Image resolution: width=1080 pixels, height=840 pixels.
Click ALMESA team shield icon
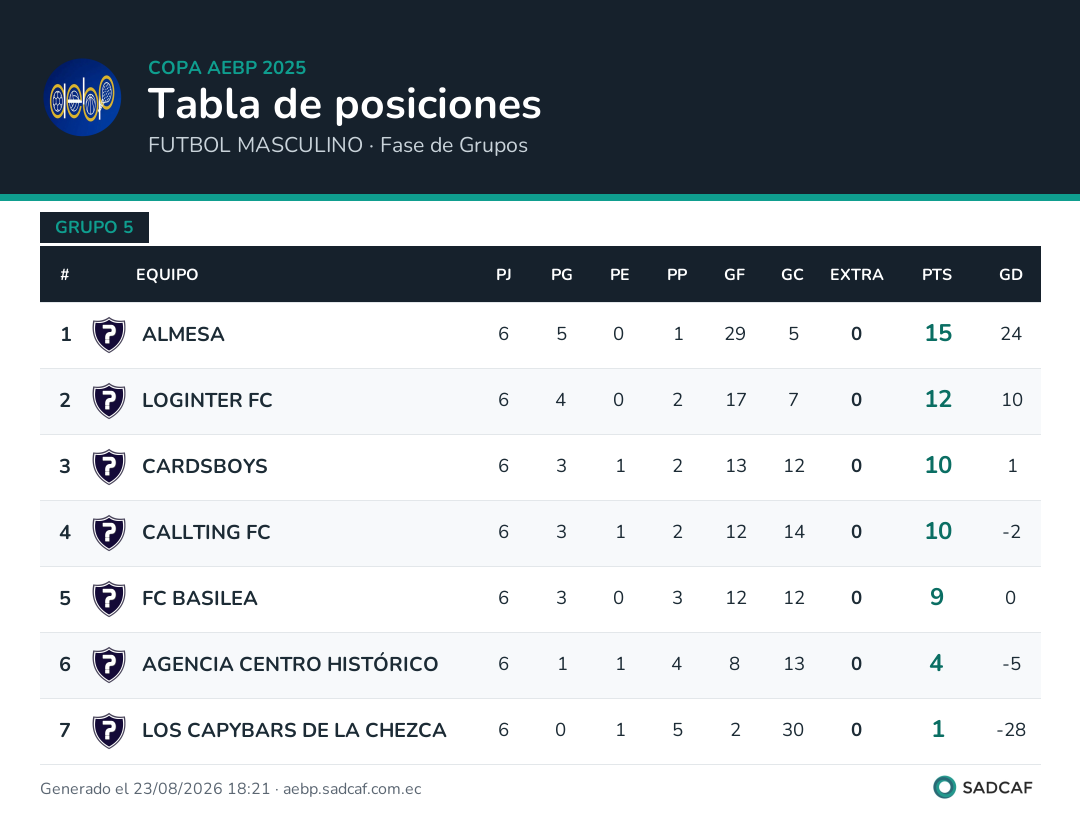click(109, 335)
